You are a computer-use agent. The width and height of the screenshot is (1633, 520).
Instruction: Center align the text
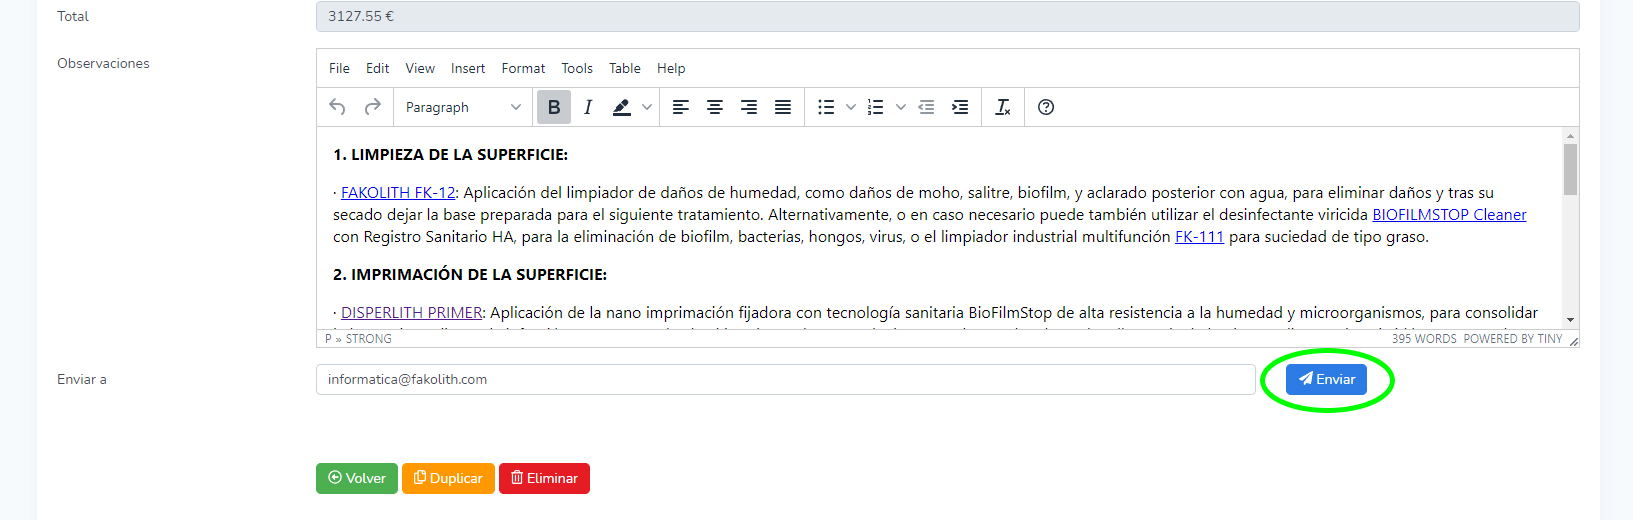[715, 107]
